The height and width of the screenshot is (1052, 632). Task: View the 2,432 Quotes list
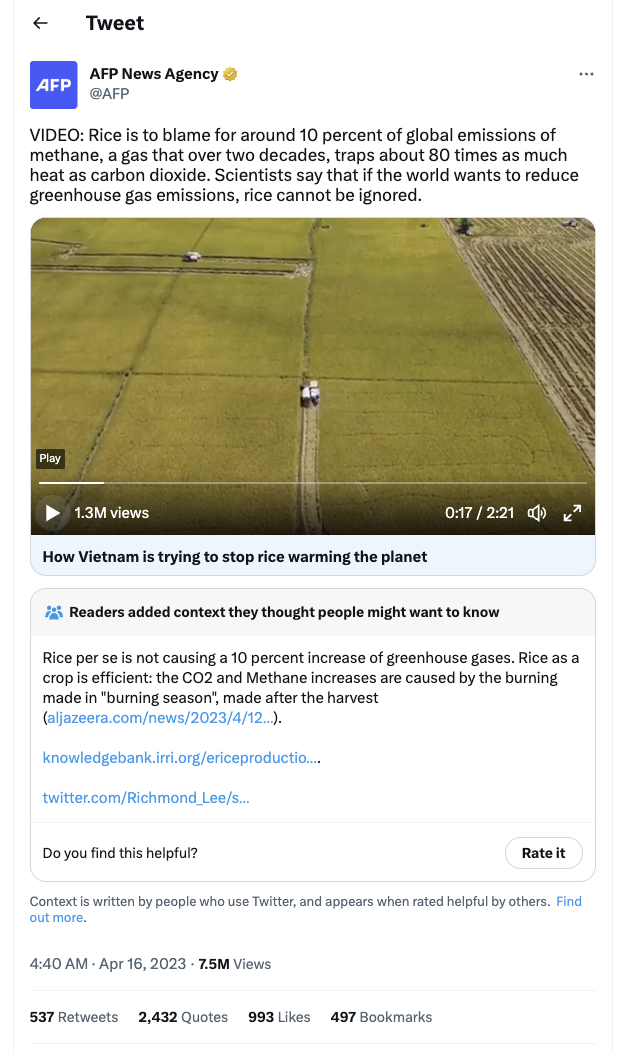(183, 1017)
